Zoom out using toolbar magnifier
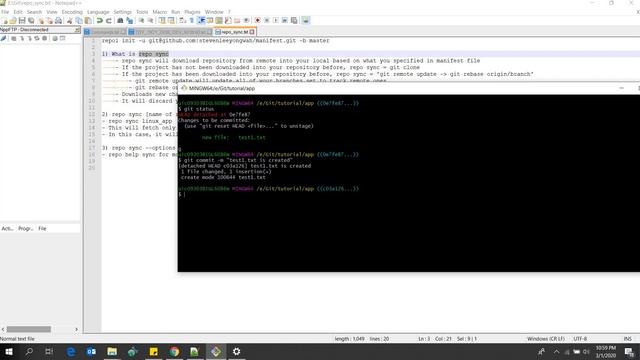This screenshot has width=640, height=360. pyautogui.click(x=150, y=20)
